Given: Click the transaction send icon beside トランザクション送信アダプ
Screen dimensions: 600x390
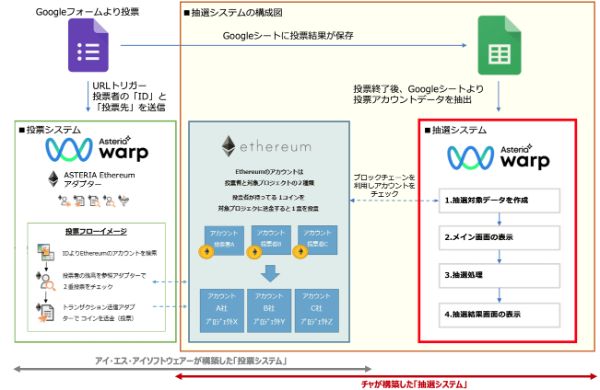Looking at the screenshot, I should pos(45,312).
